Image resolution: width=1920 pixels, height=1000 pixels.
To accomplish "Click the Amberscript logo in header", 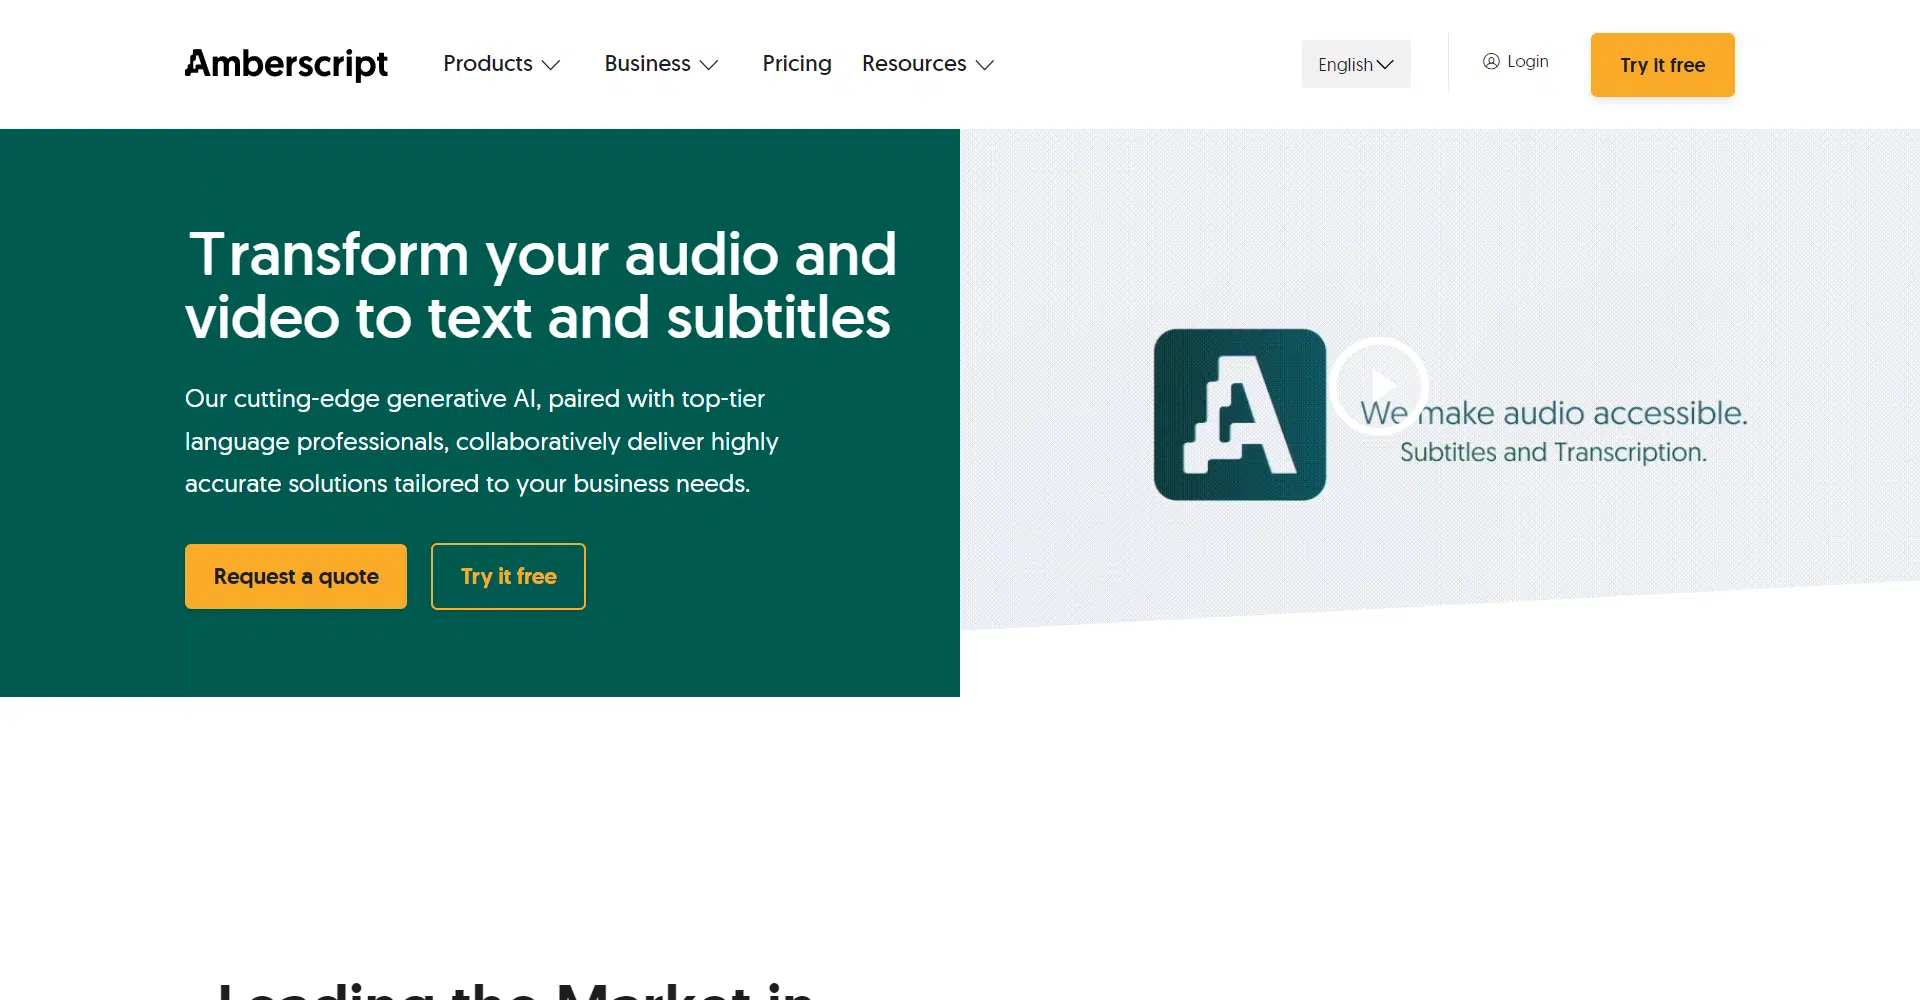I will (x=286, y=64).
